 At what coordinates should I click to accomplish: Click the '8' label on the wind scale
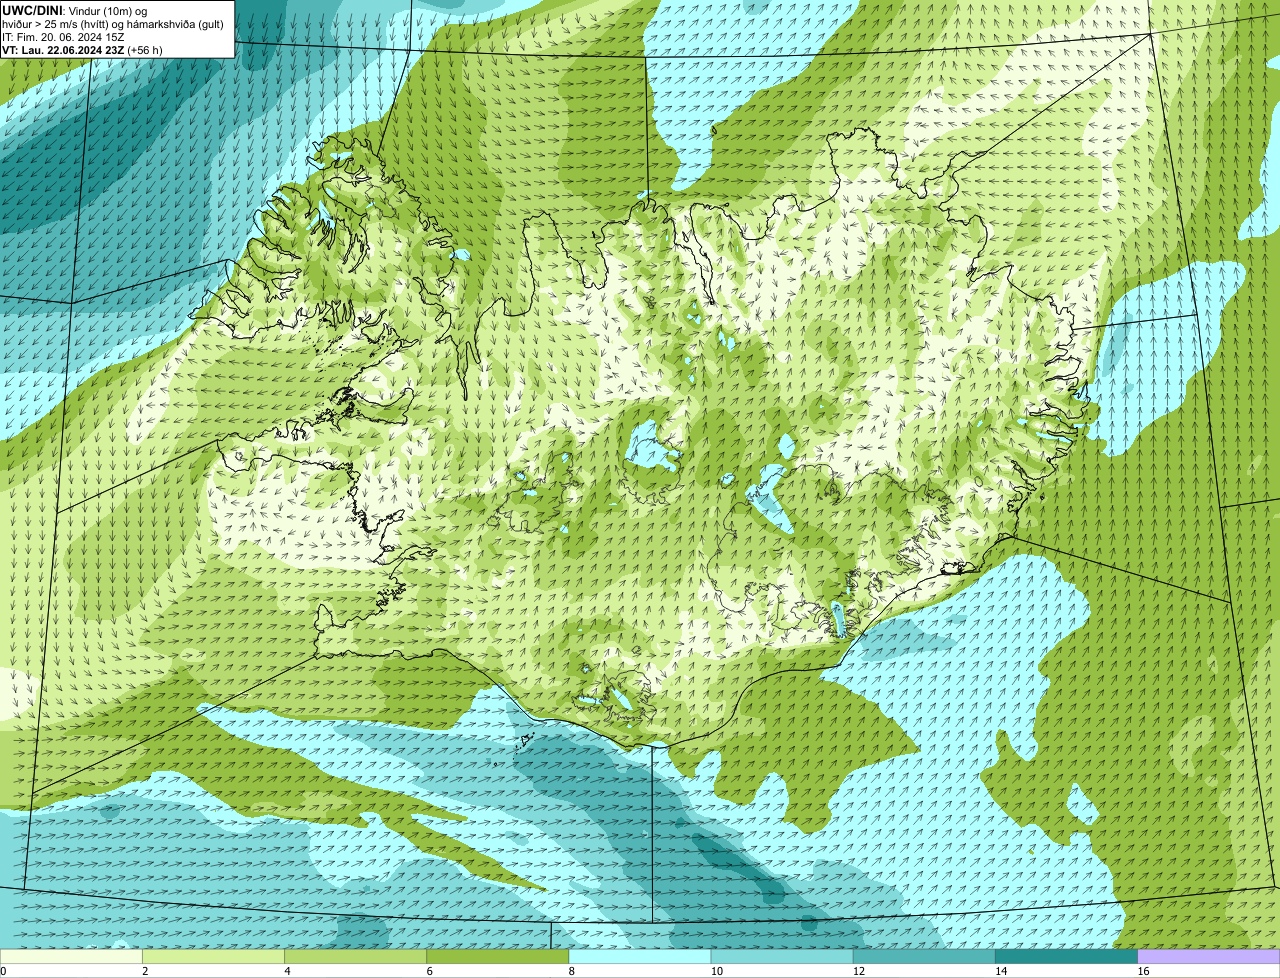[x=571, y=971]
